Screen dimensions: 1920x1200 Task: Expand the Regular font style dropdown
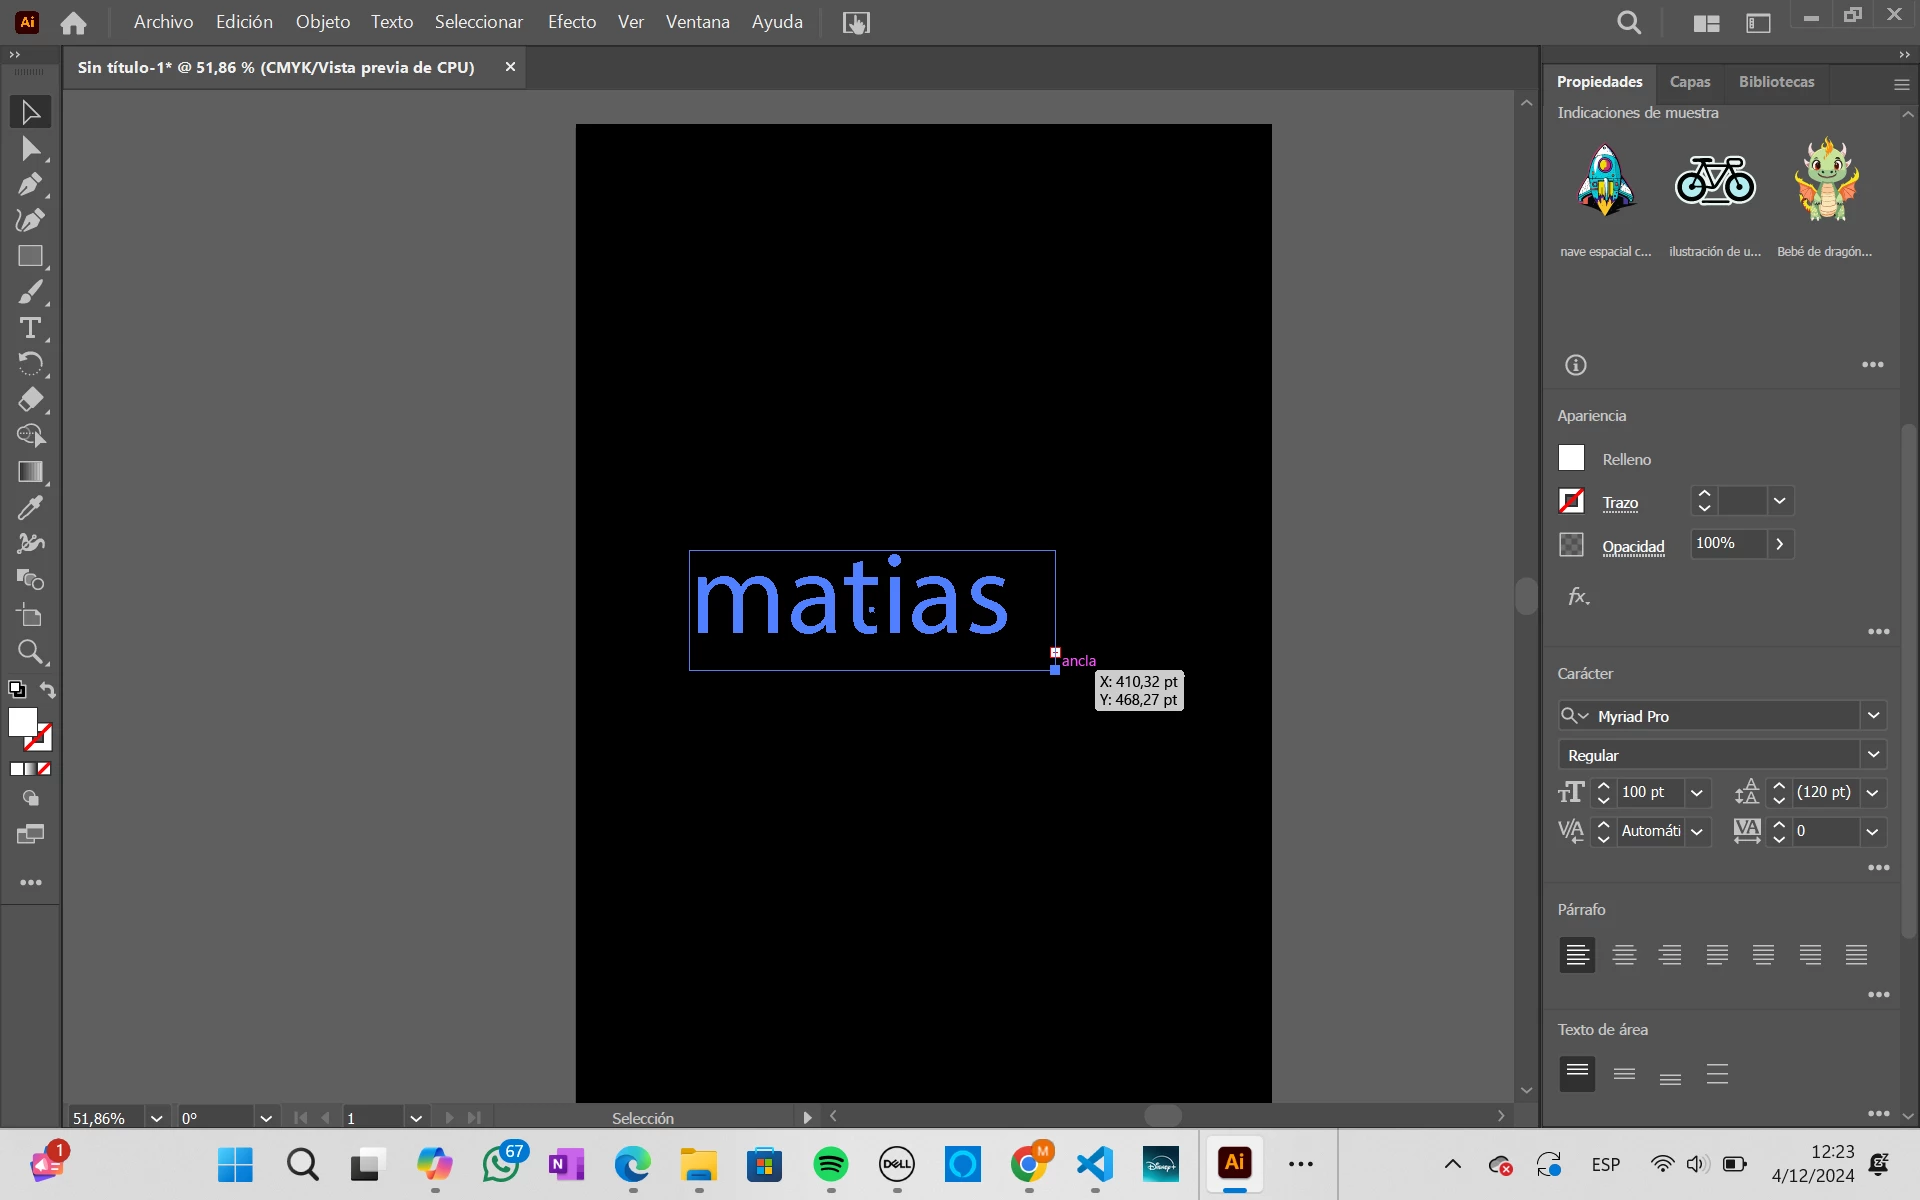tap(1873, 755)
